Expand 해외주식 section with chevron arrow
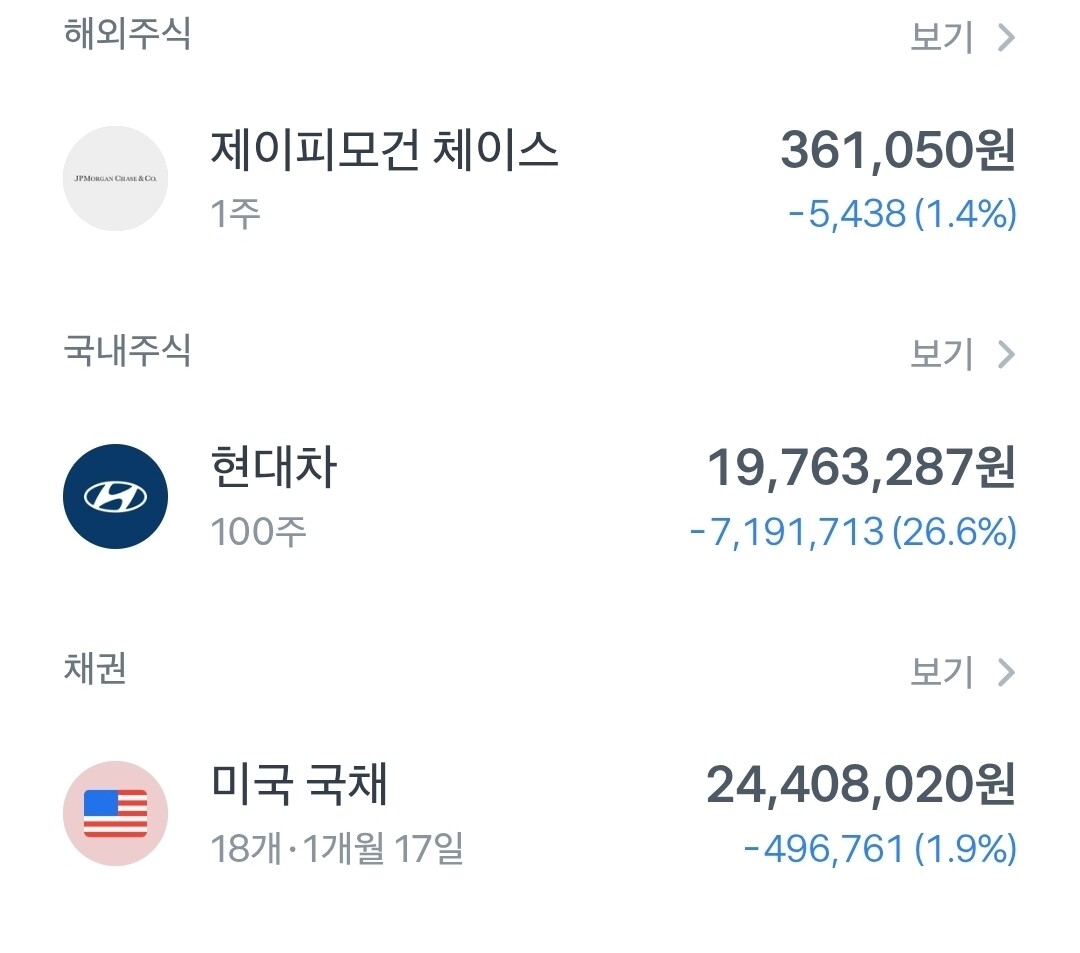1080x953 pixels. pyautogui.click(x=1006, y=38)
